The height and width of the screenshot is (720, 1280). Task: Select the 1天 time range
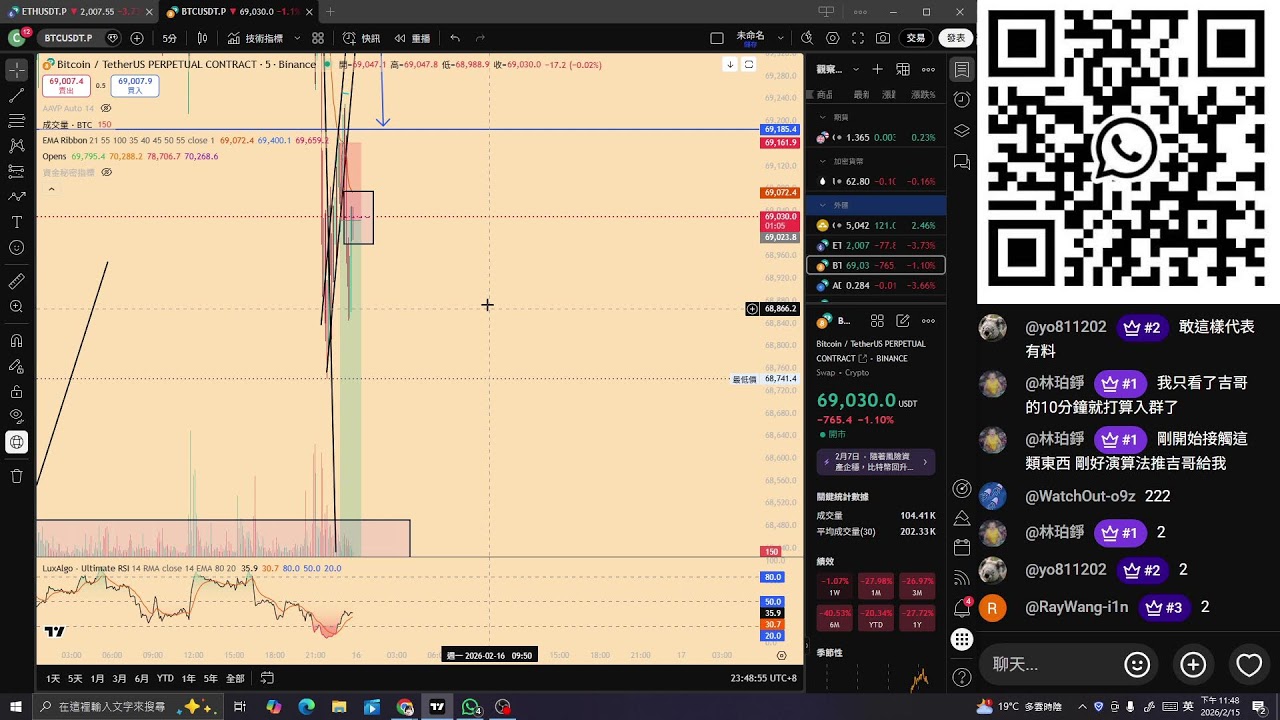pyautogui.click(x=53, y=678)
